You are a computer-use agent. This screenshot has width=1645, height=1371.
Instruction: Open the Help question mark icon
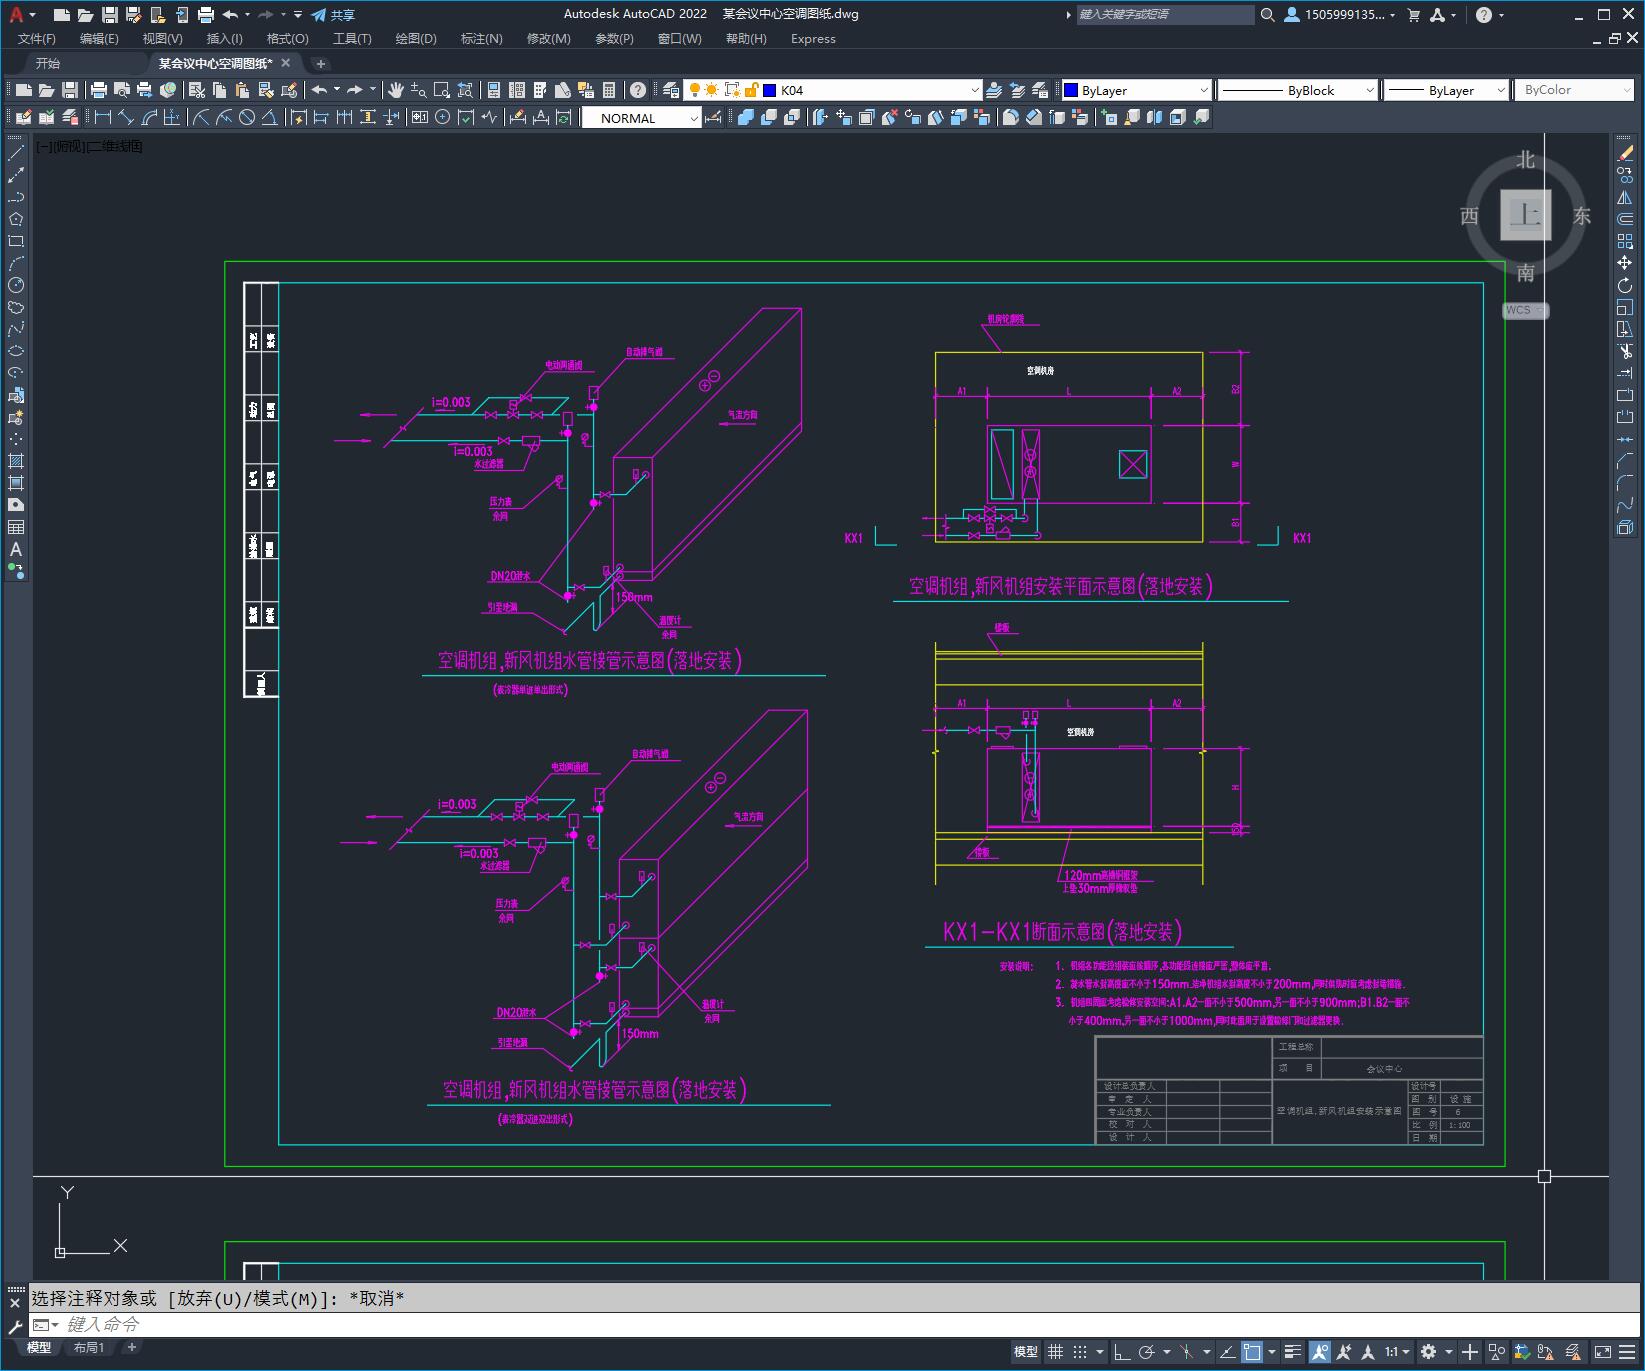click(x=638, y=90)
